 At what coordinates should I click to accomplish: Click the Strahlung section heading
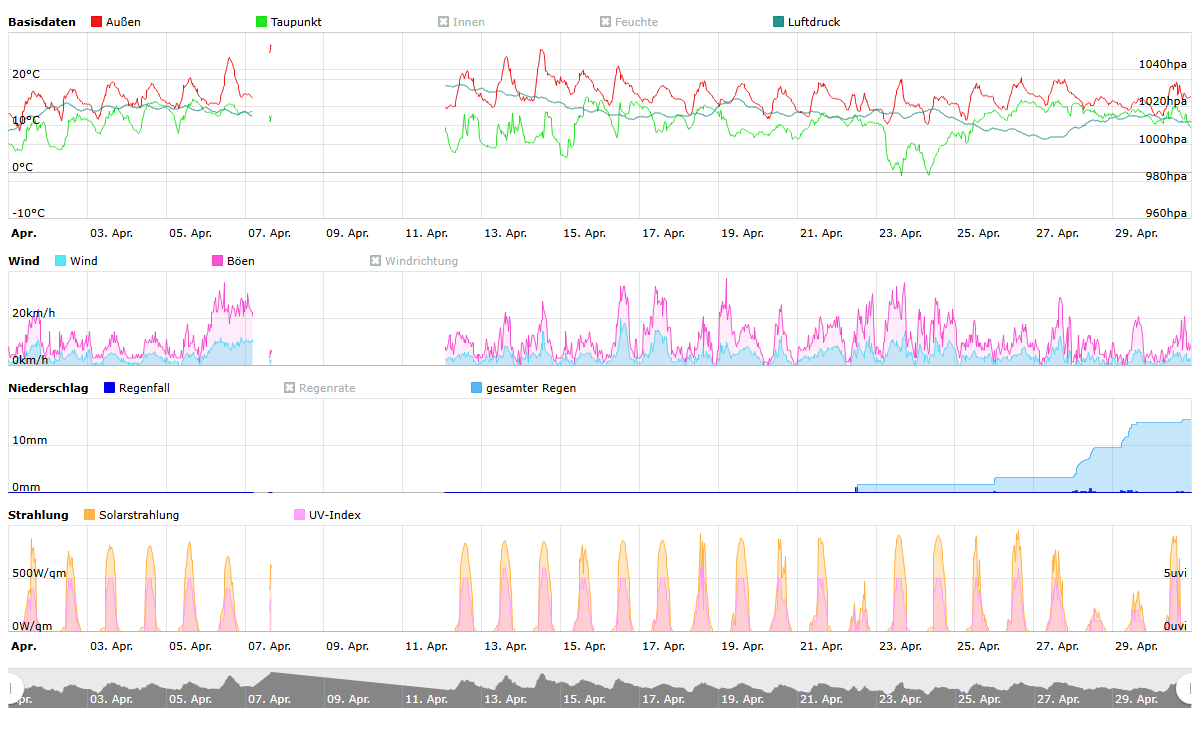point(38,515)
